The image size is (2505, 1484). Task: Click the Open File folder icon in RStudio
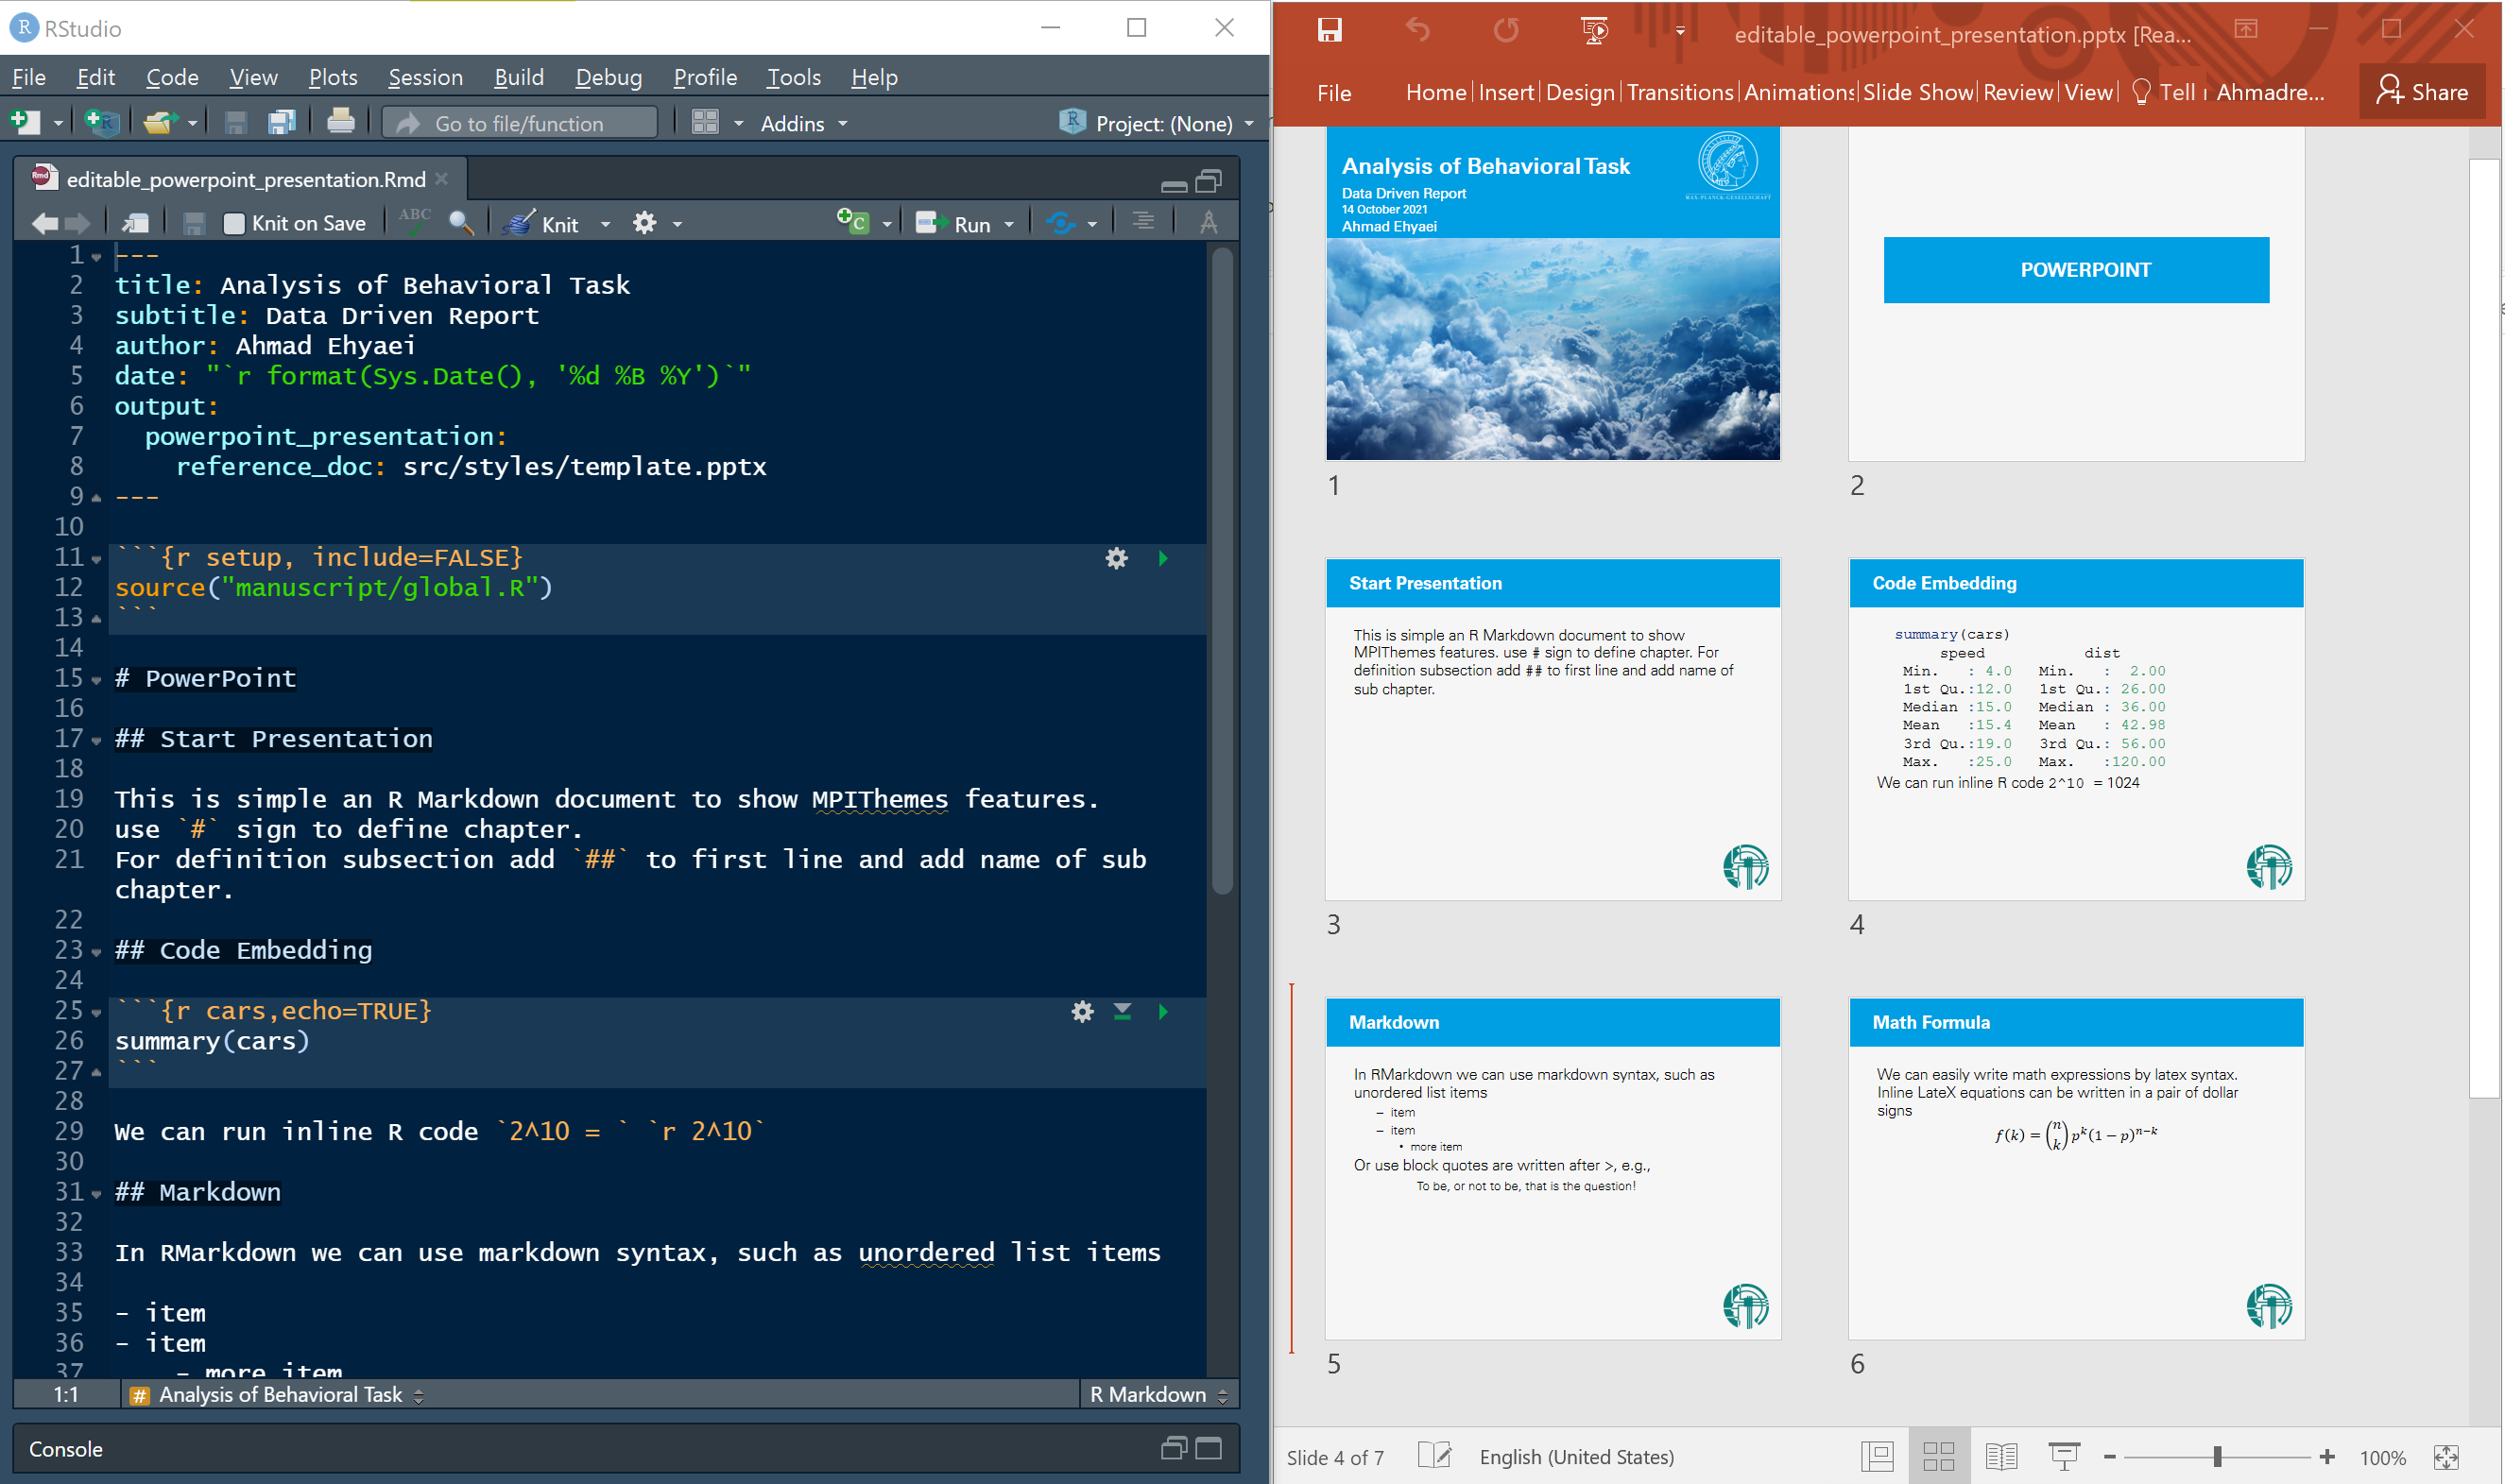160,122
